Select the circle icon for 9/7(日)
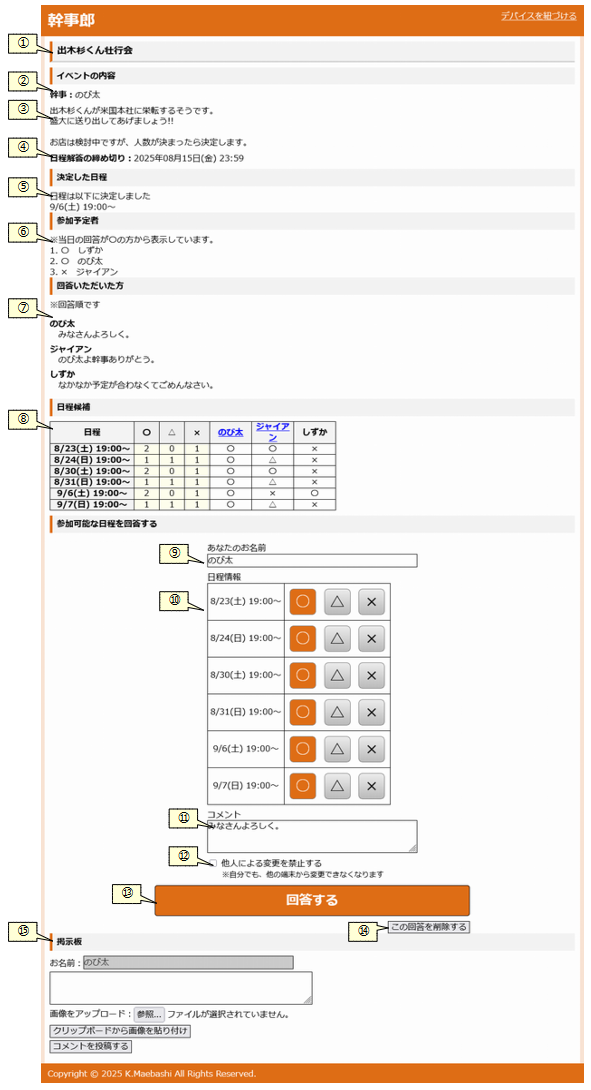 pos(302,786)
